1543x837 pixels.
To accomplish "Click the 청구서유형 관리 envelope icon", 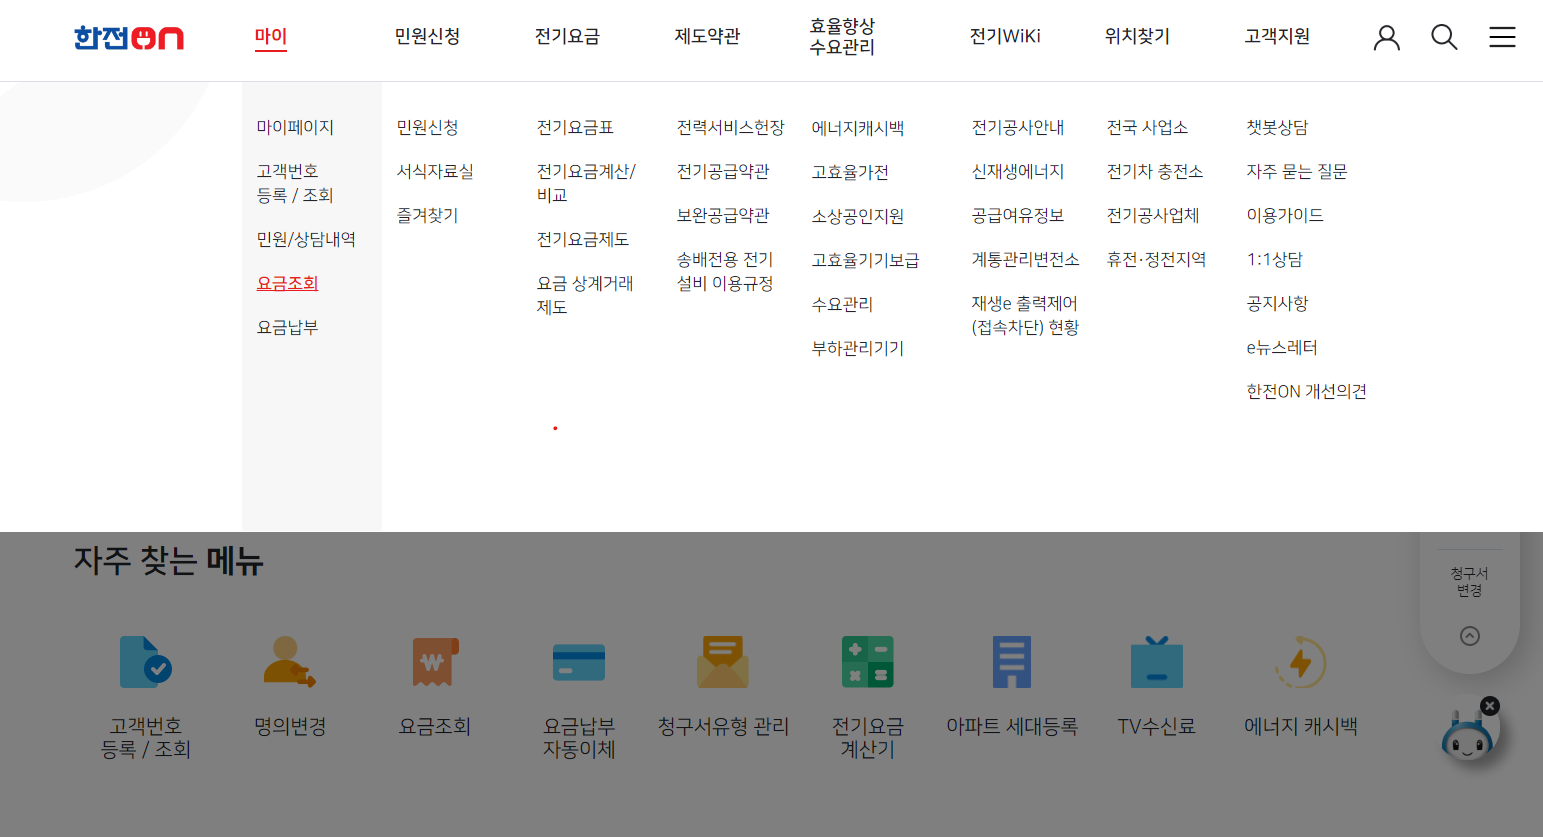I will [723, 662].
